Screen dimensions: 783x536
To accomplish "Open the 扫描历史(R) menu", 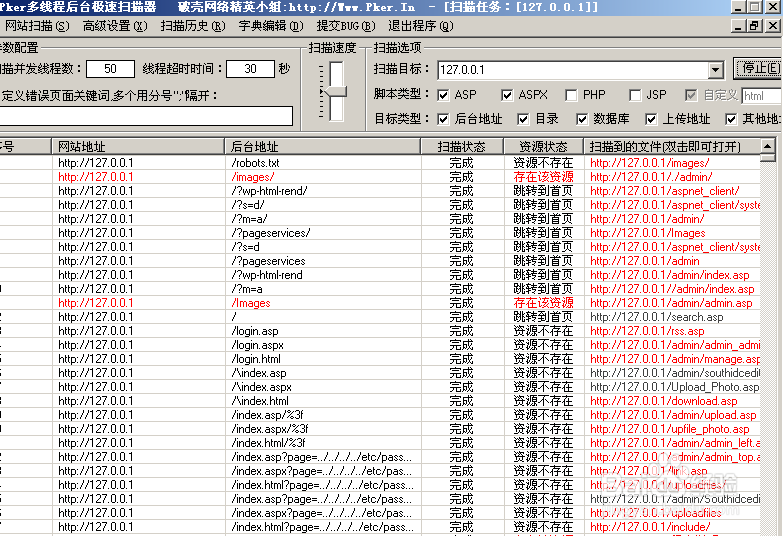I will (x=193, y=26).
